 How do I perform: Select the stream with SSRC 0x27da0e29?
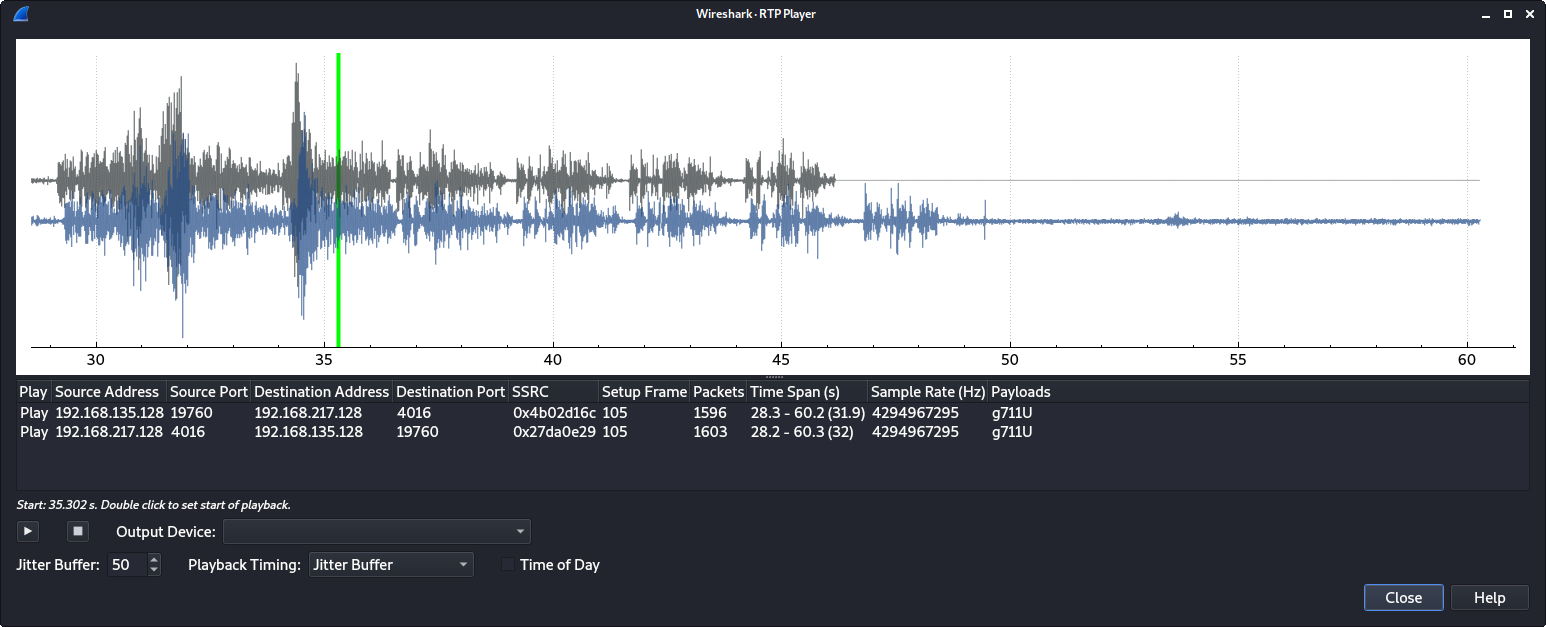point(772,432)
